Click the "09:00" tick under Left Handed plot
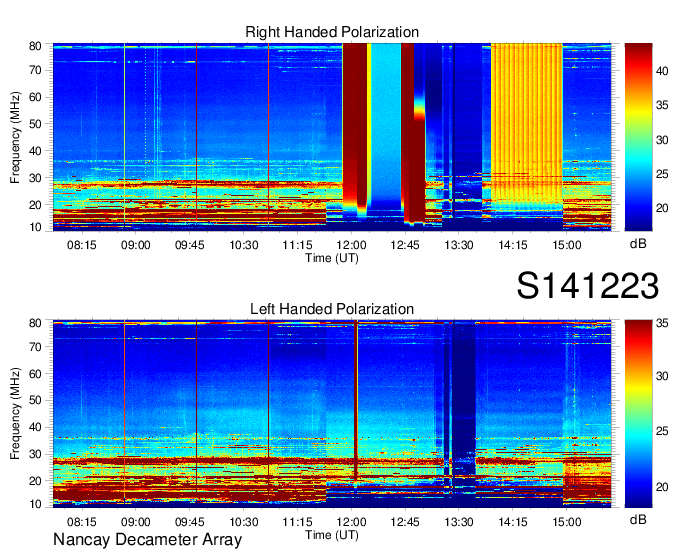 [135, 522]
